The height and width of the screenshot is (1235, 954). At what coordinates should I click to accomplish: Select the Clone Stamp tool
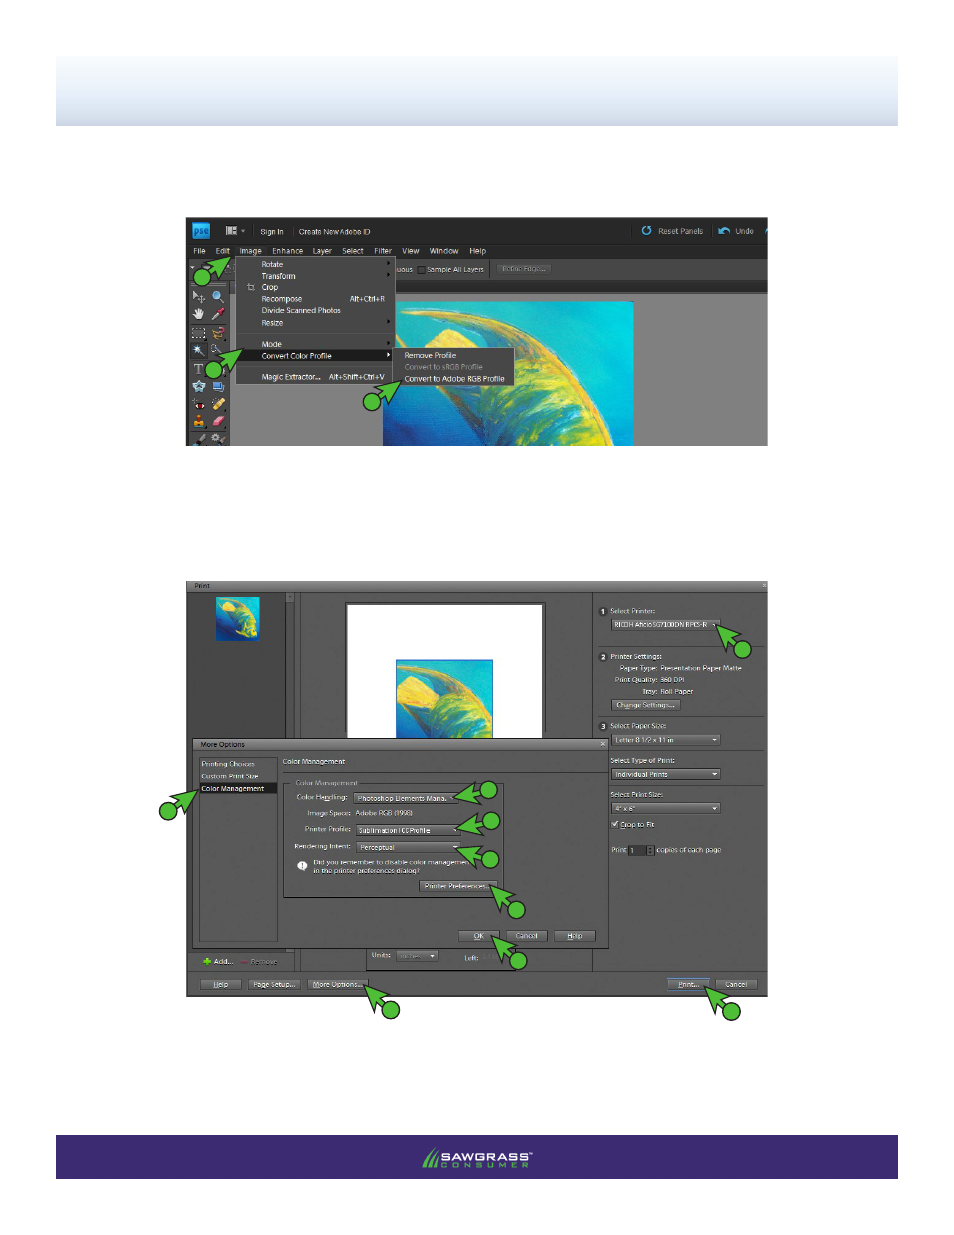199,421
